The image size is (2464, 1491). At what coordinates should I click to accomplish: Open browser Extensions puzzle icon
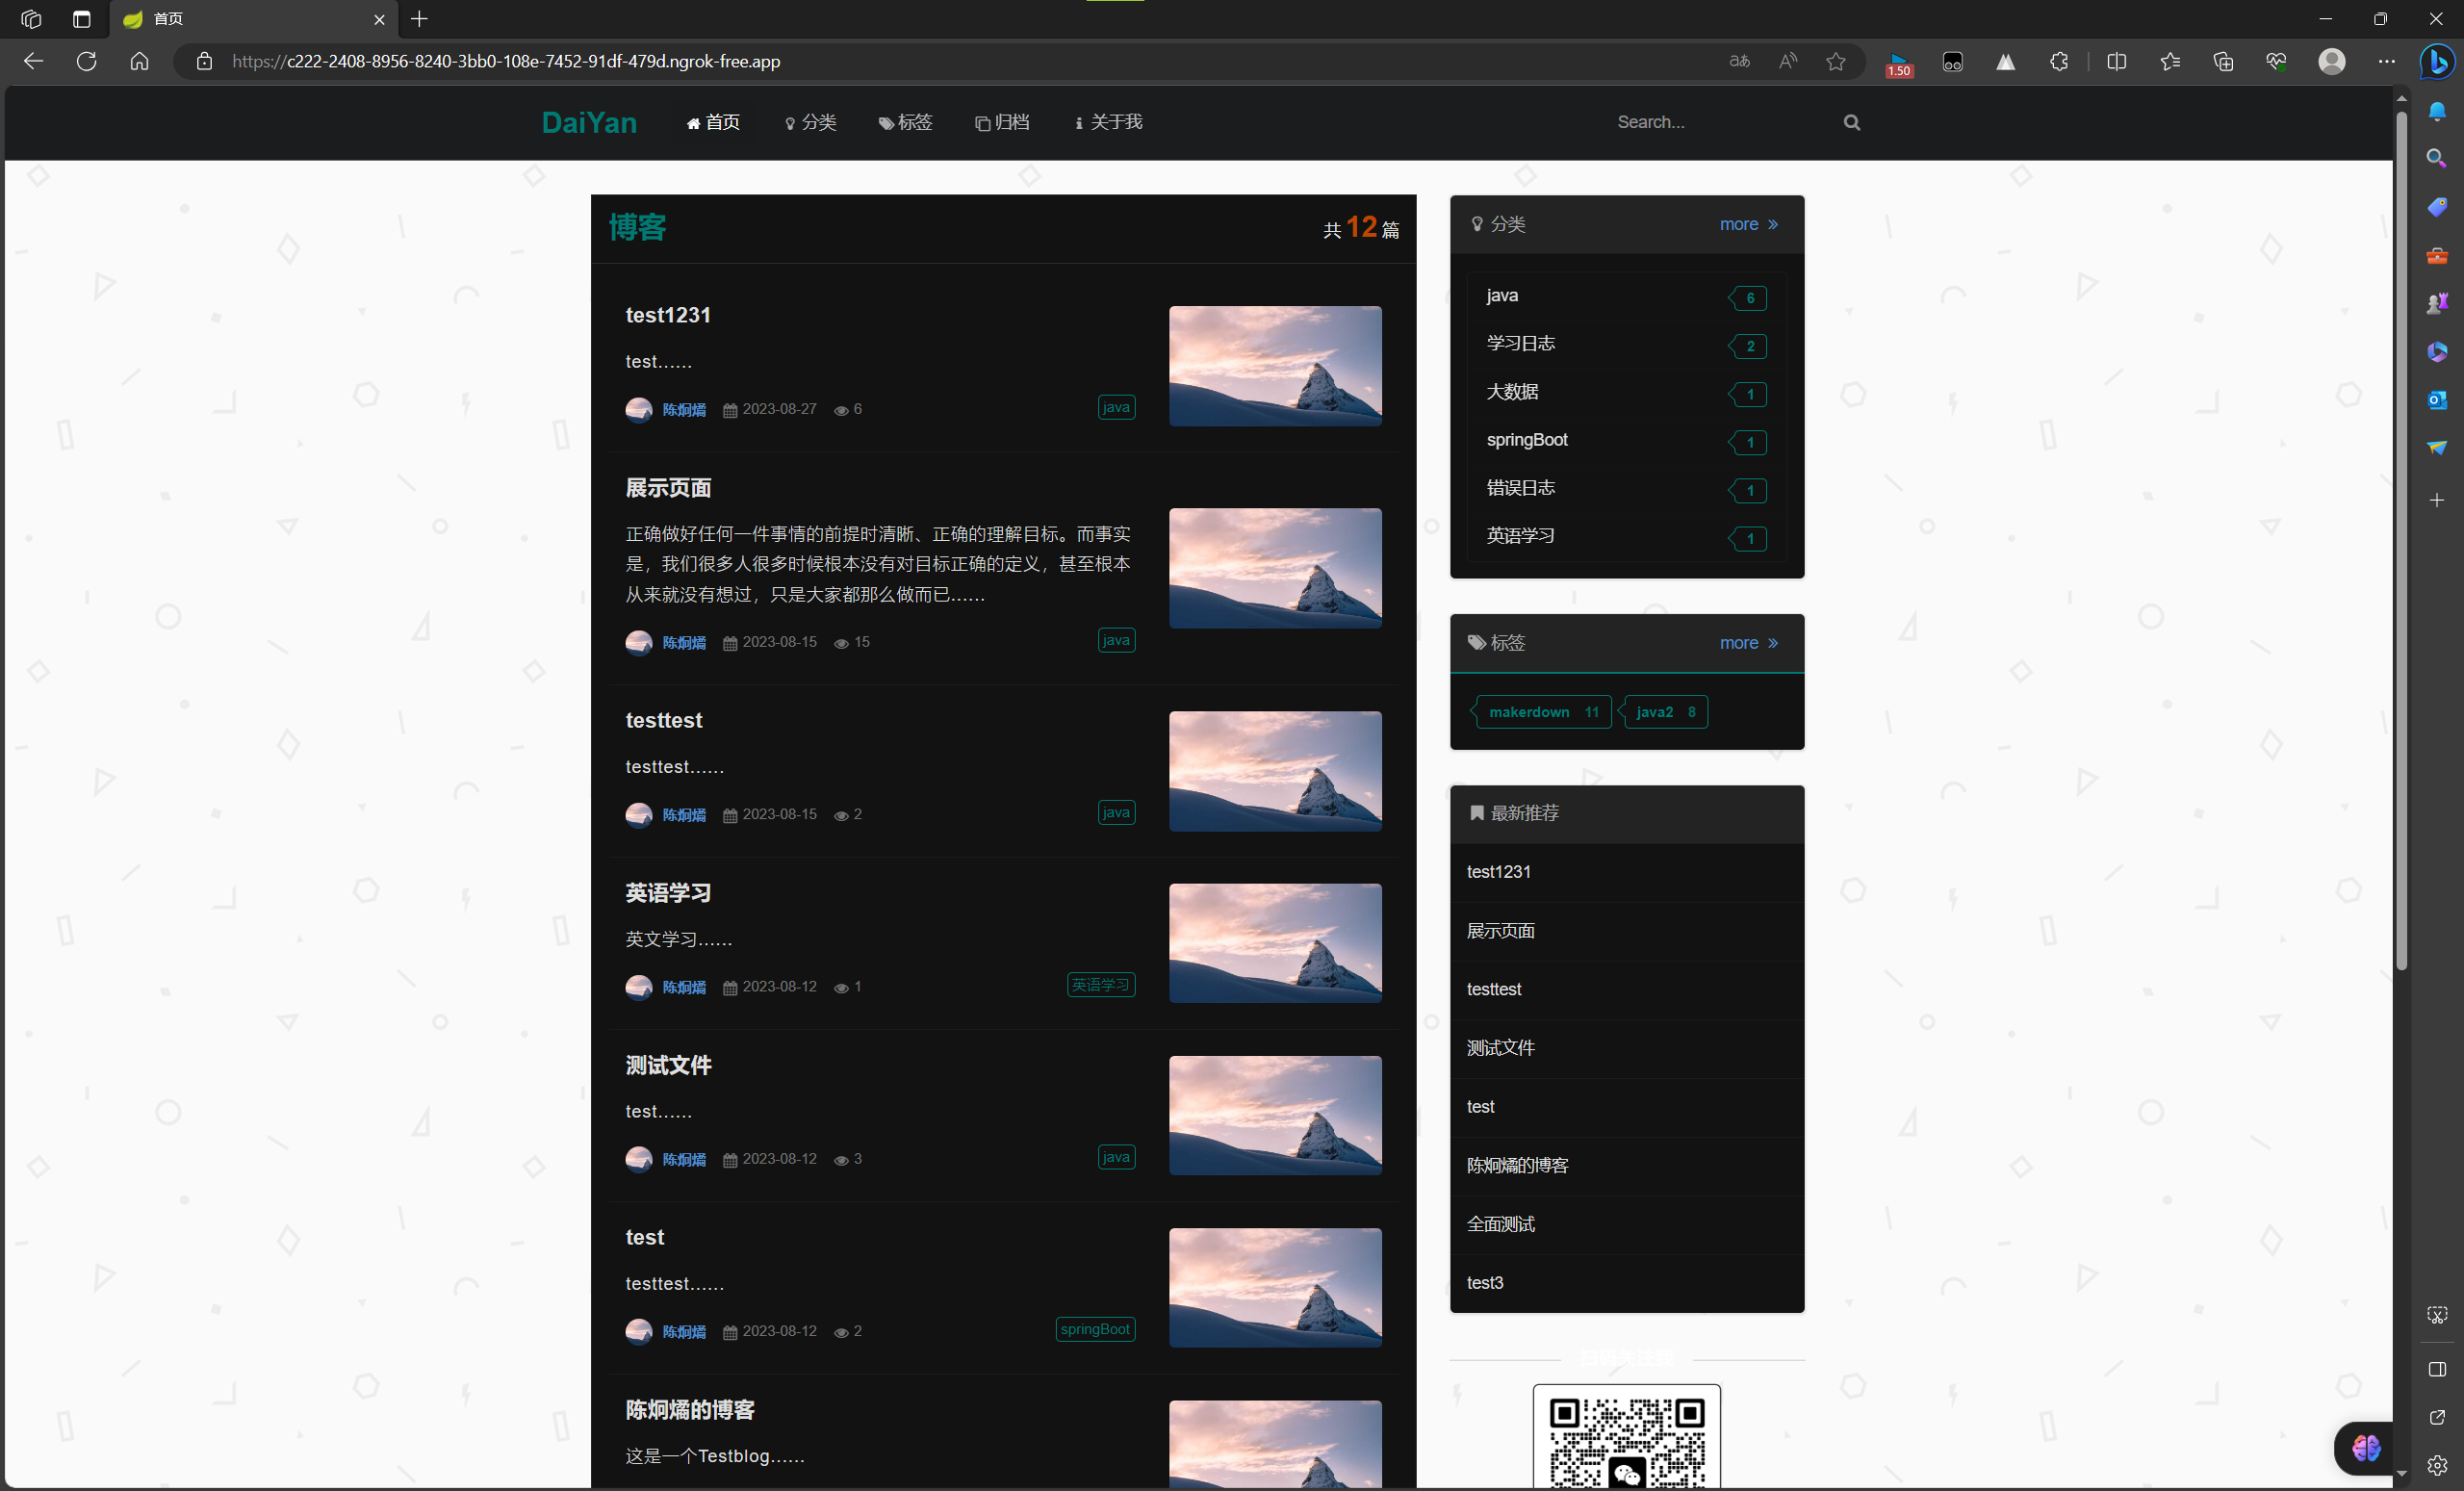(x=2058, y=61)
